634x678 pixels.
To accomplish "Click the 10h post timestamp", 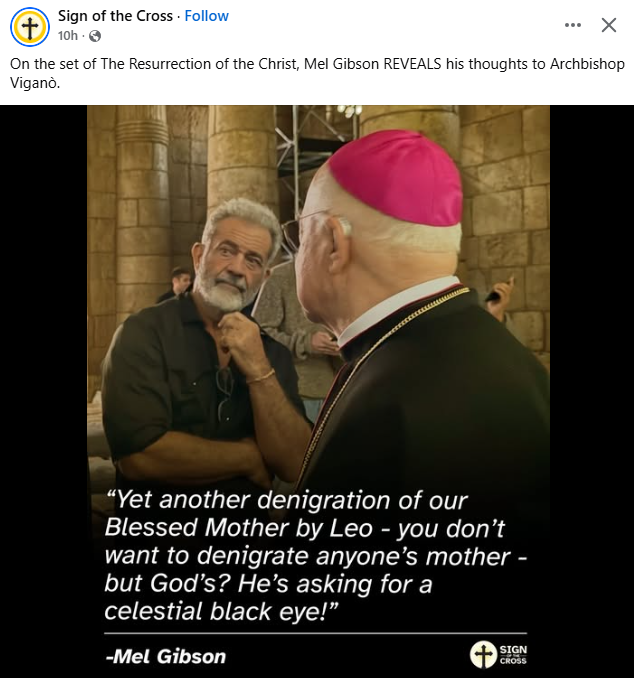I will tap(67, 36).
